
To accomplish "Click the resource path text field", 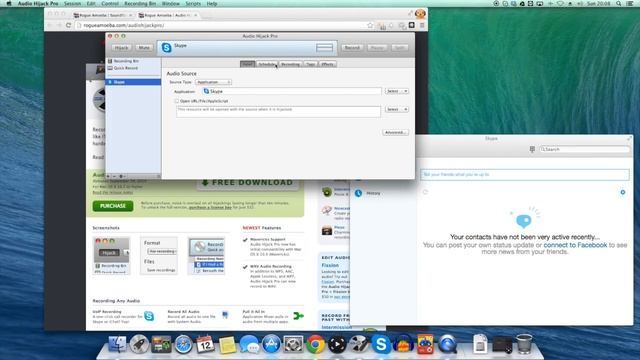I will tap(278, 111).
